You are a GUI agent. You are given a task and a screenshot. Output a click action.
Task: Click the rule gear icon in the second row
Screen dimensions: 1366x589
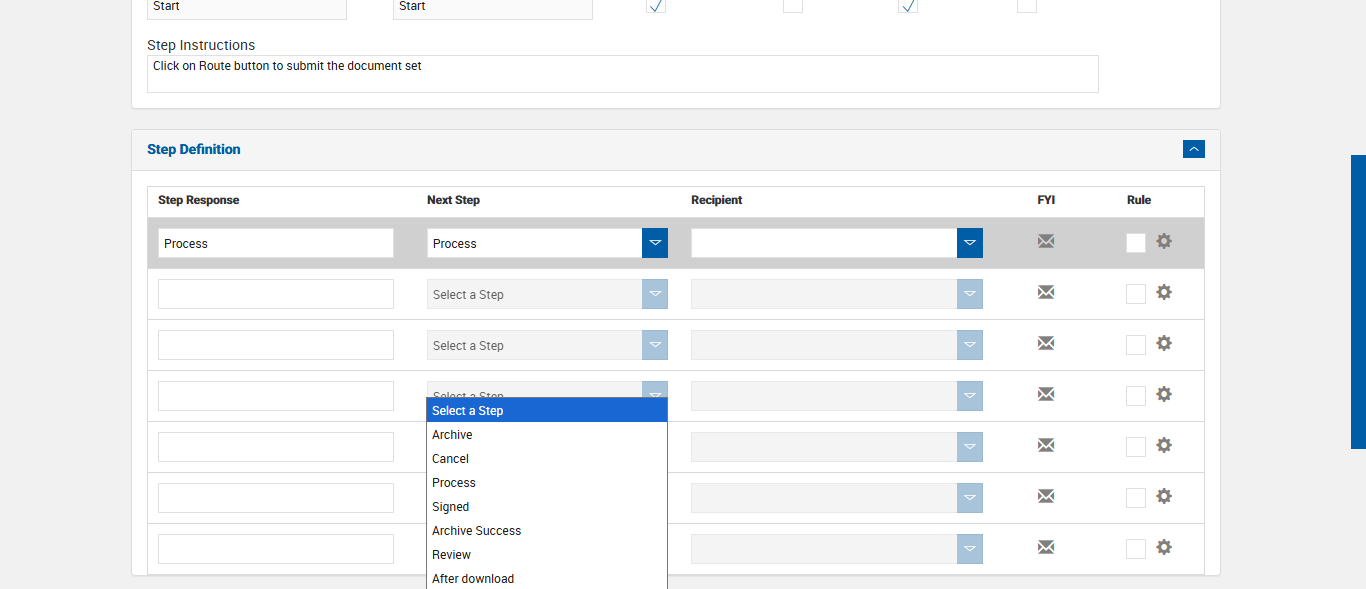1164,292
